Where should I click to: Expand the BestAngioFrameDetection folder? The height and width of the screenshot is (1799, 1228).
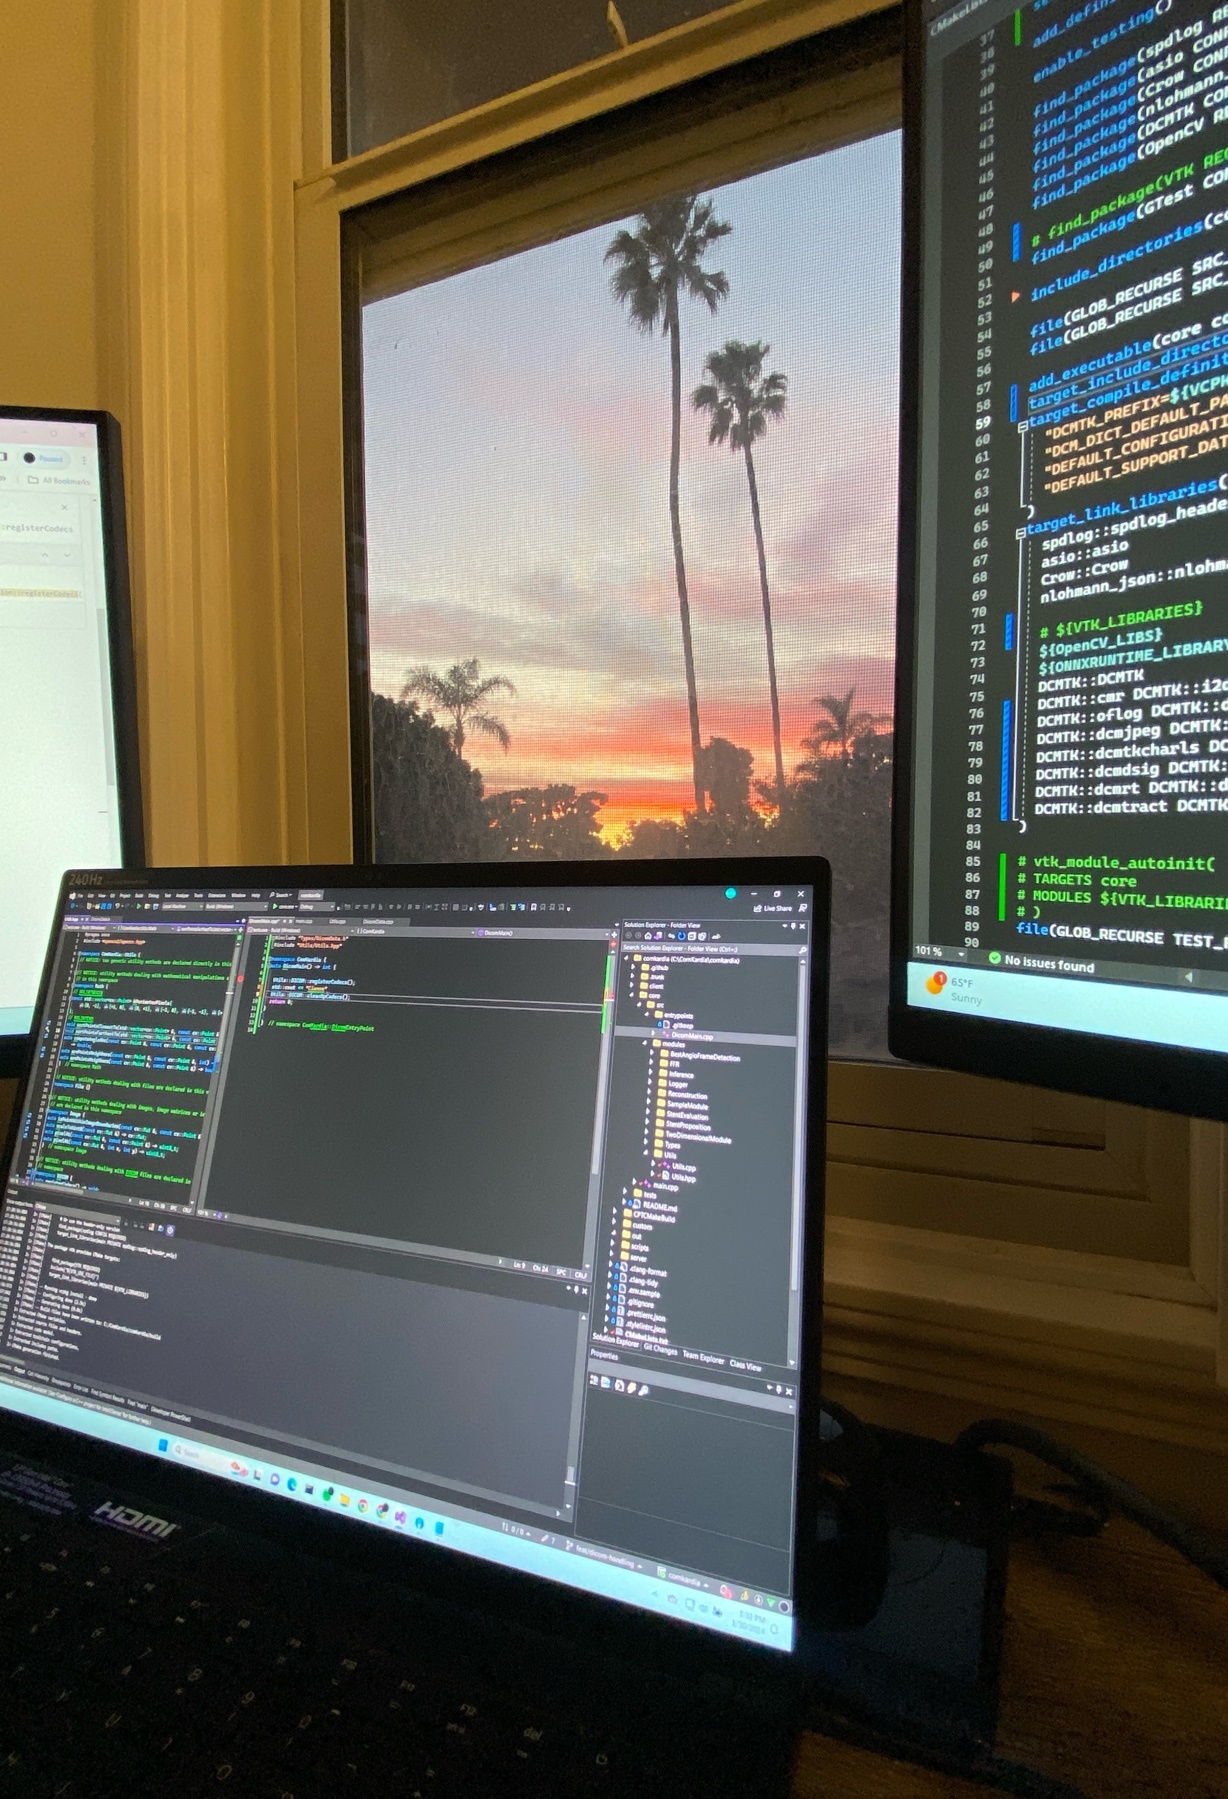pos(652,1052)
